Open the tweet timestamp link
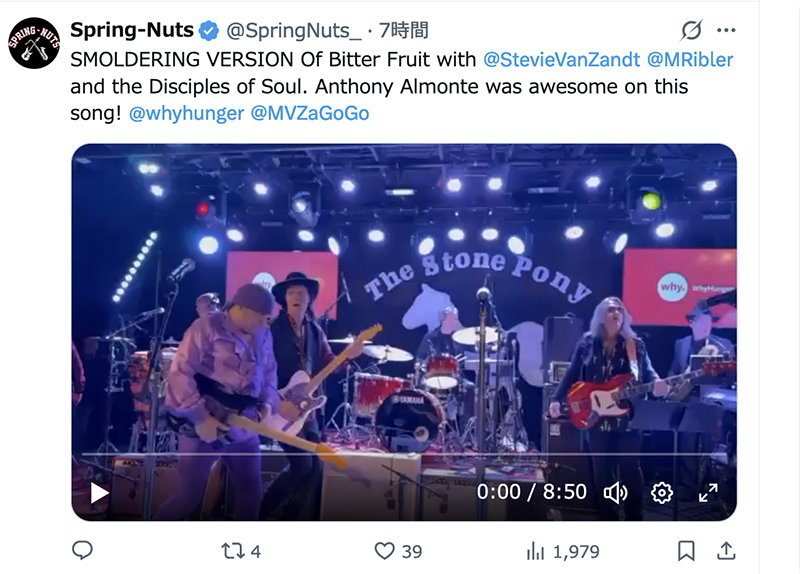This screenshot has width=800, height=574. [403, 30]
